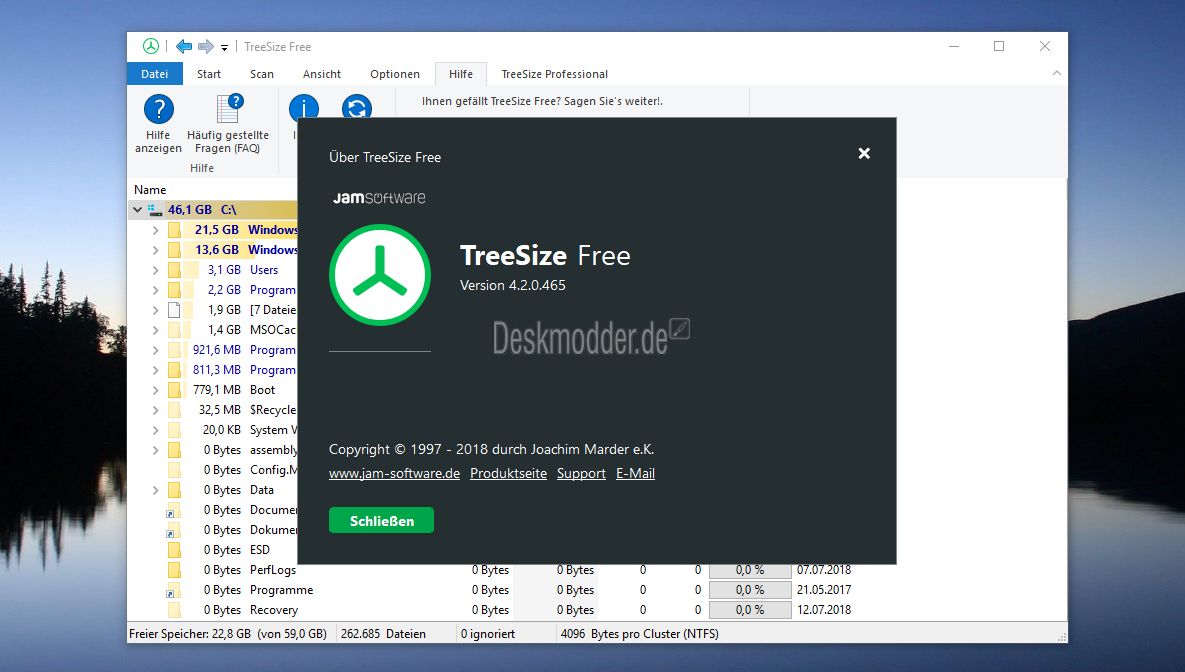Click the 0,0 % bar in PerfLogs row
Viewport: 1185px width, 672px height.
(x=750, y=570)
